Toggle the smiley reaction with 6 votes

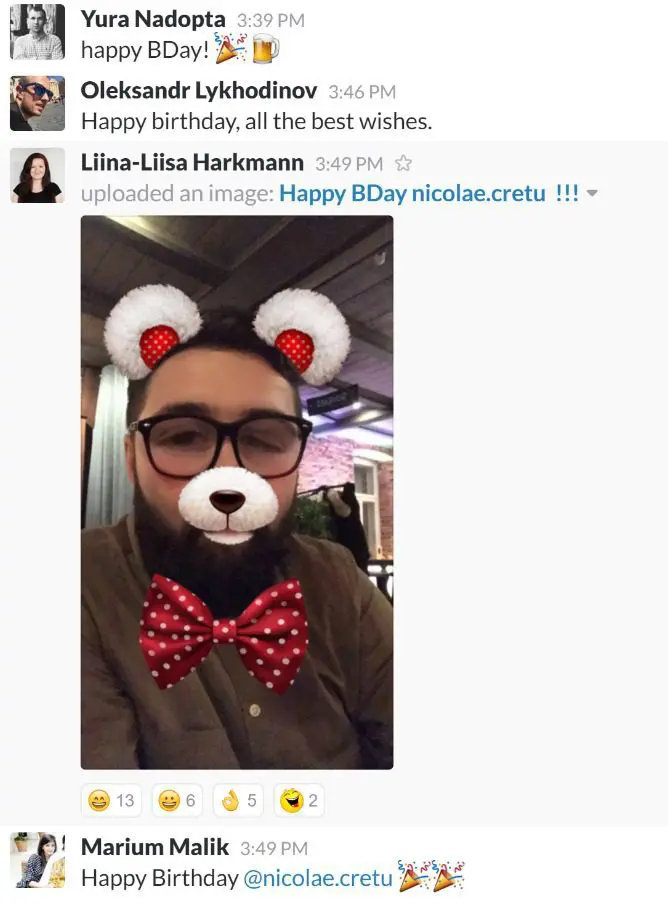pos(177,800)
